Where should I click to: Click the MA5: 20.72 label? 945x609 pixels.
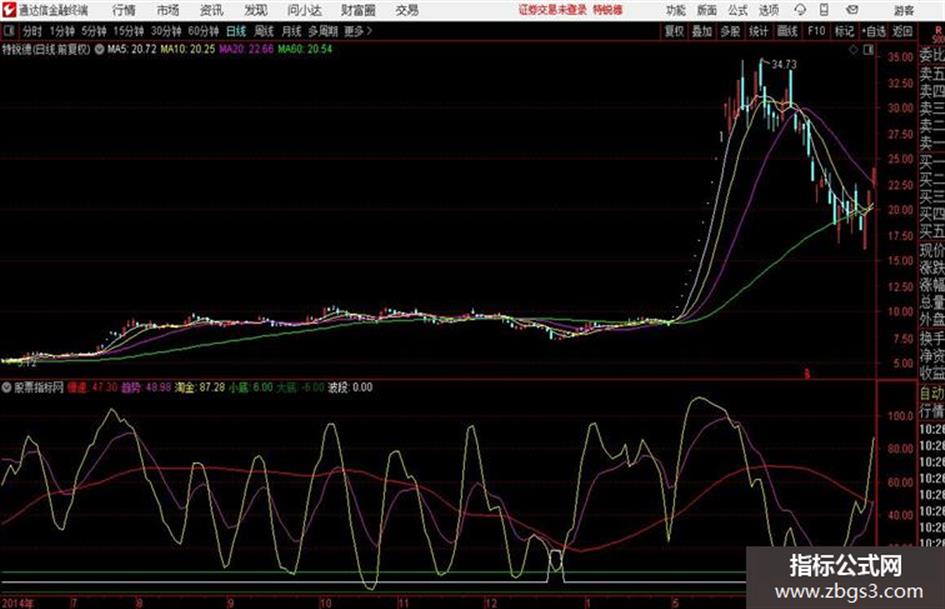click(x=131, y=49)
